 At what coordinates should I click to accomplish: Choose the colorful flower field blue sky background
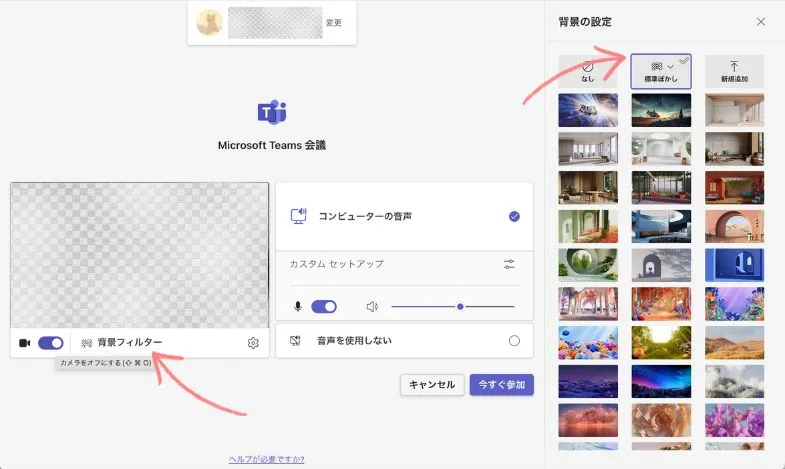click(588, 343)
